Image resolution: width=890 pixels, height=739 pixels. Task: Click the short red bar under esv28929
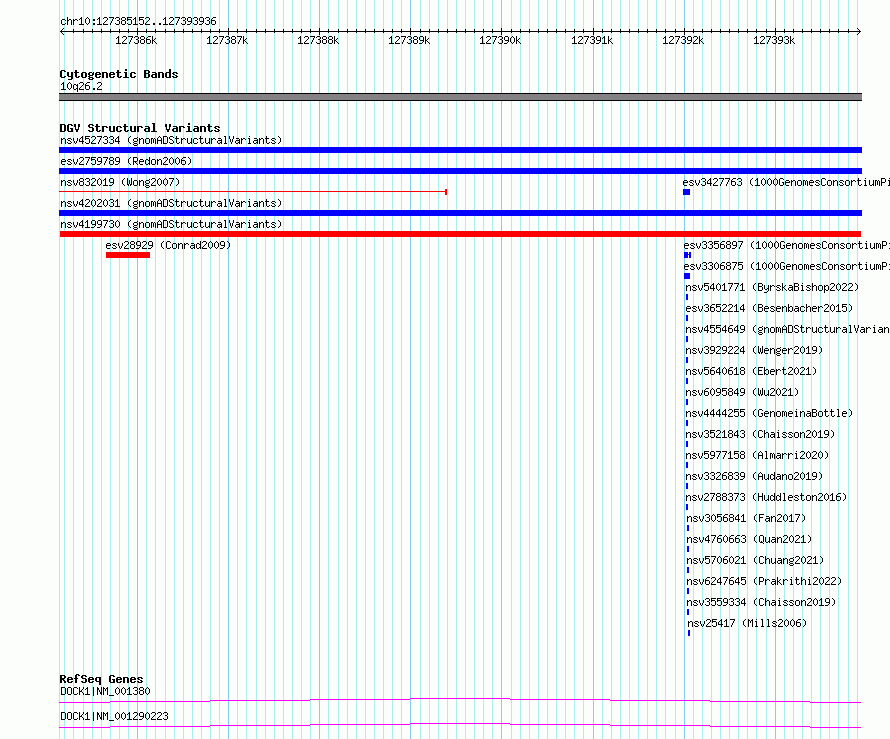pos(128,255)
